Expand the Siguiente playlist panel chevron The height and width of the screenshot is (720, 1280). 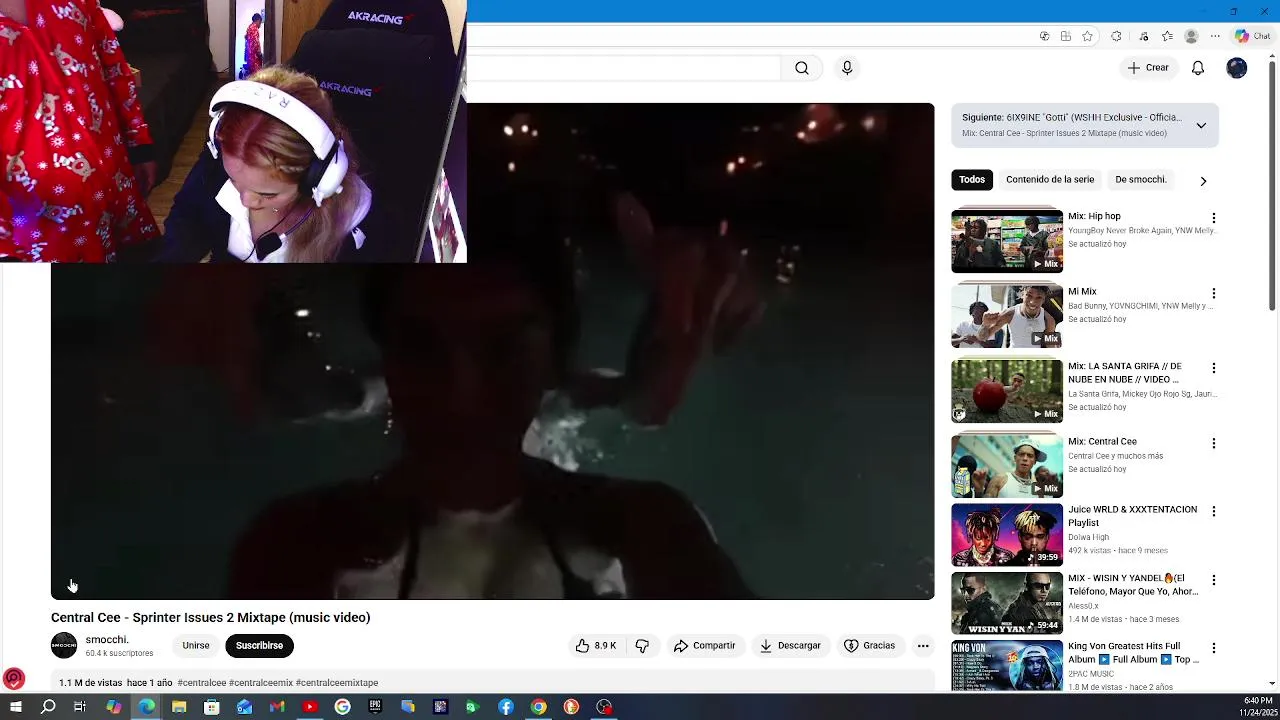(x=1201, y=125)
